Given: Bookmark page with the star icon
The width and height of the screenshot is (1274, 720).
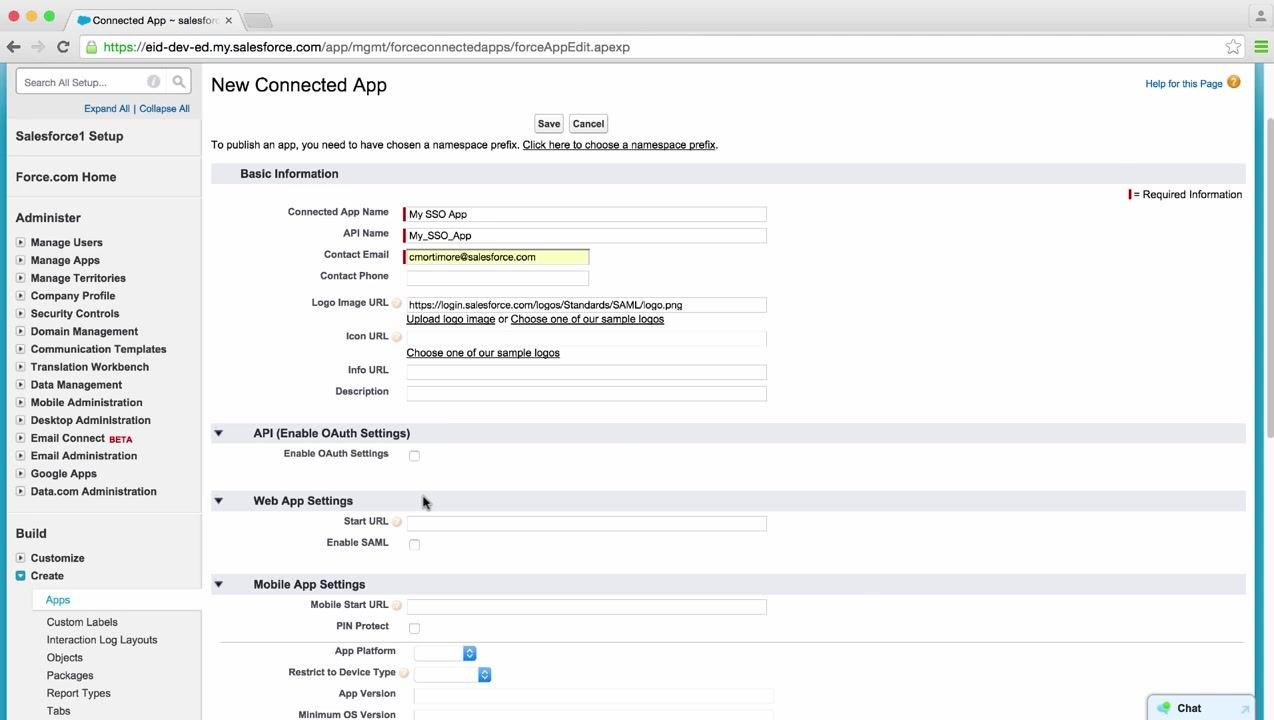Looking at the screenshot, I should click(x=1233, y=47).
